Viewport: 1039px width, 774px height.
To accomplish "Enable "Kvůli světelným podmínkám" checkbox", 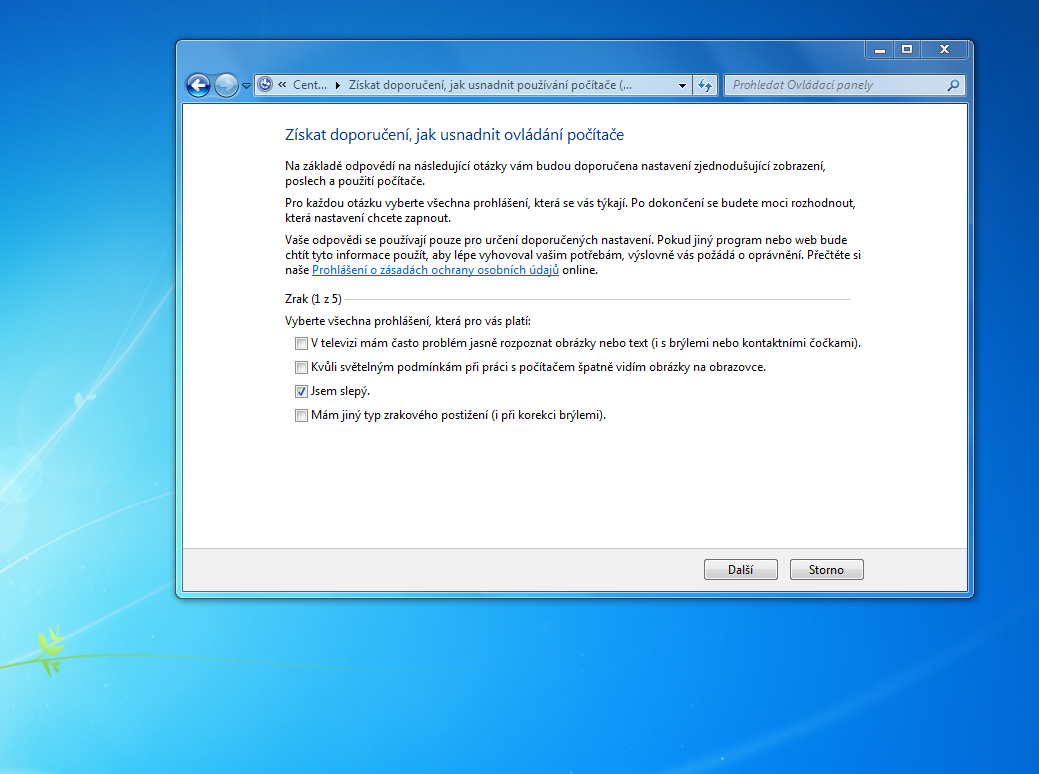I will [x=301, y=367].
